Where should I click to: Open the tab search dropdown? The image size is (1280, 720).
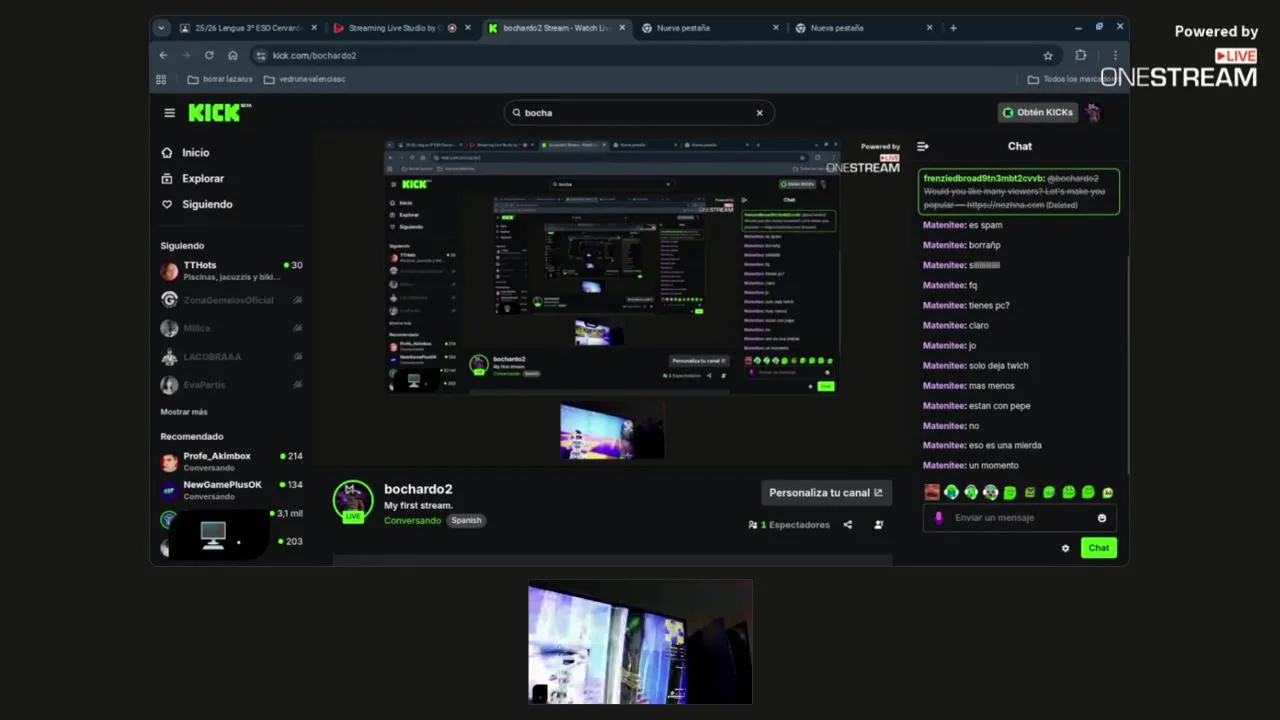(x=161, y=28)
